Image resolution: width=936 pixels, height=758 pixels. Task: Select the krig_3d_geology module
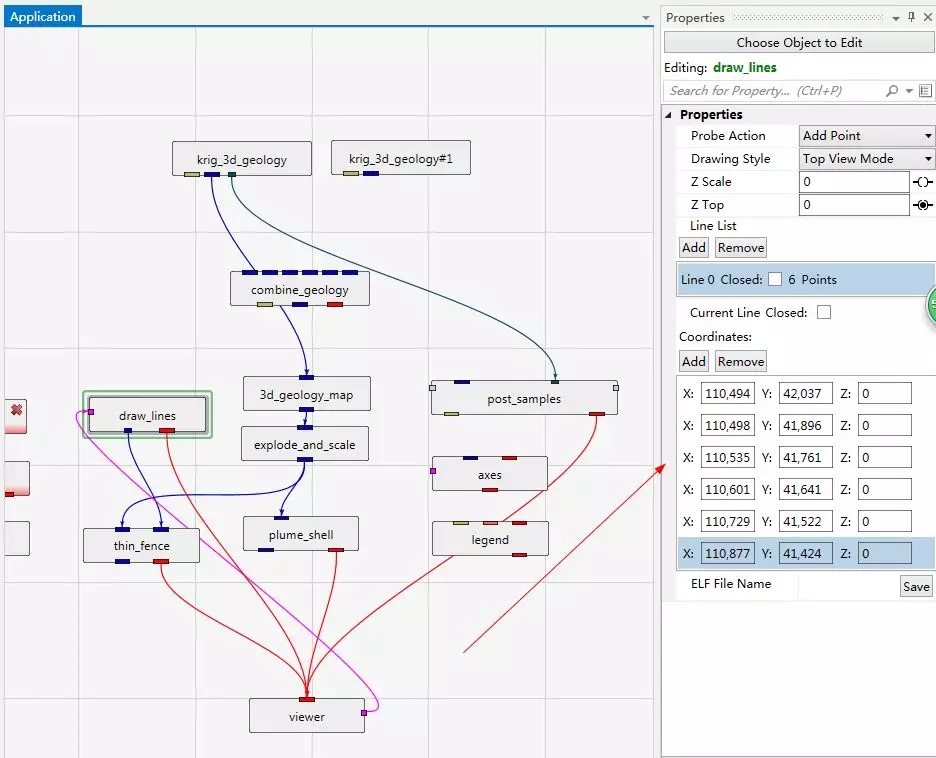pos(242,159)
